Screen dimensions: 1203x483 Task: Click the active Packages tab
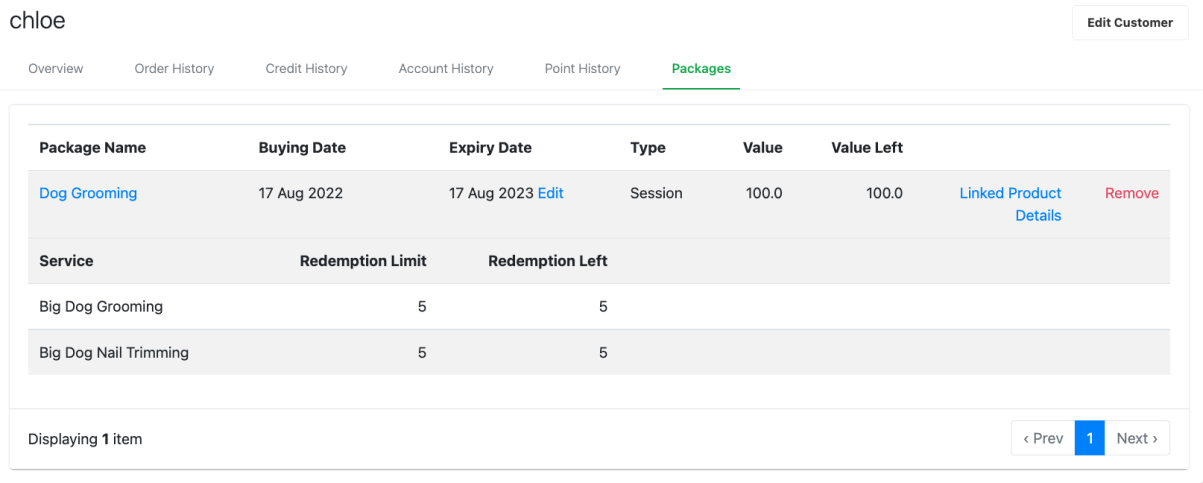coord(701,69)
